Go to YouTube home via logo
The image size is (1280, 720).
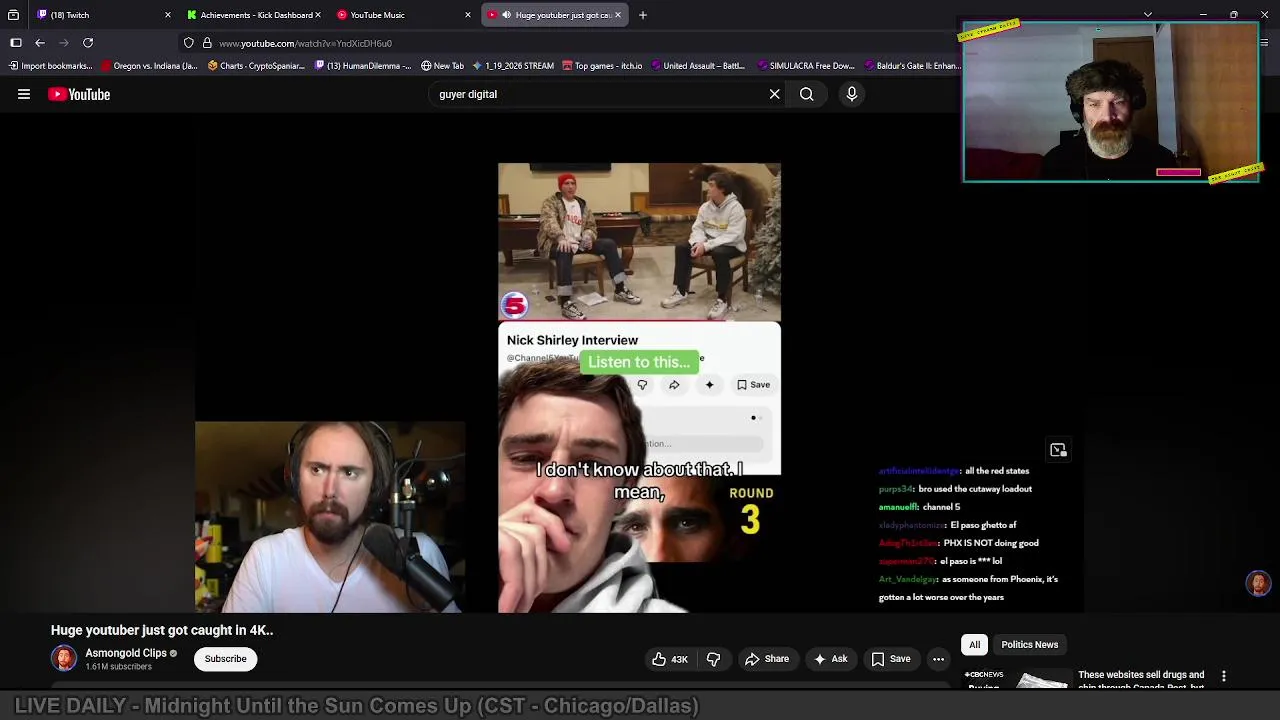coord(79,94)
